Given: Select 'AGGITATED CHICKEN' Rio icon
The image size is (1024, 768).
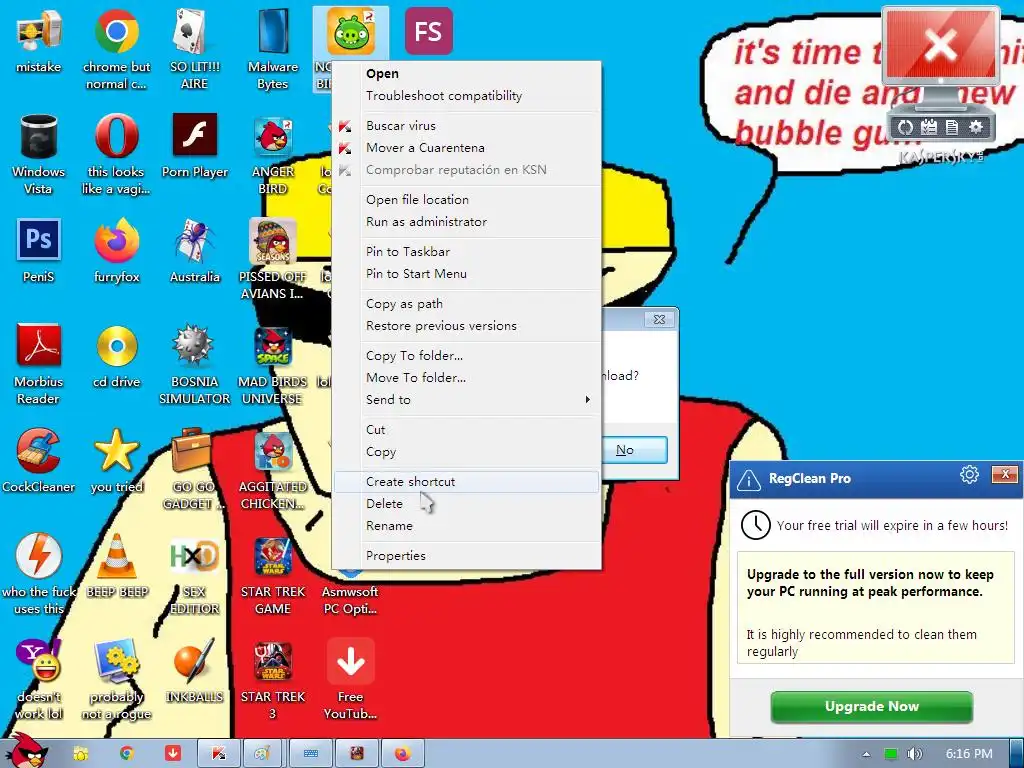Looking at the screenshot, I should point(272,470).
